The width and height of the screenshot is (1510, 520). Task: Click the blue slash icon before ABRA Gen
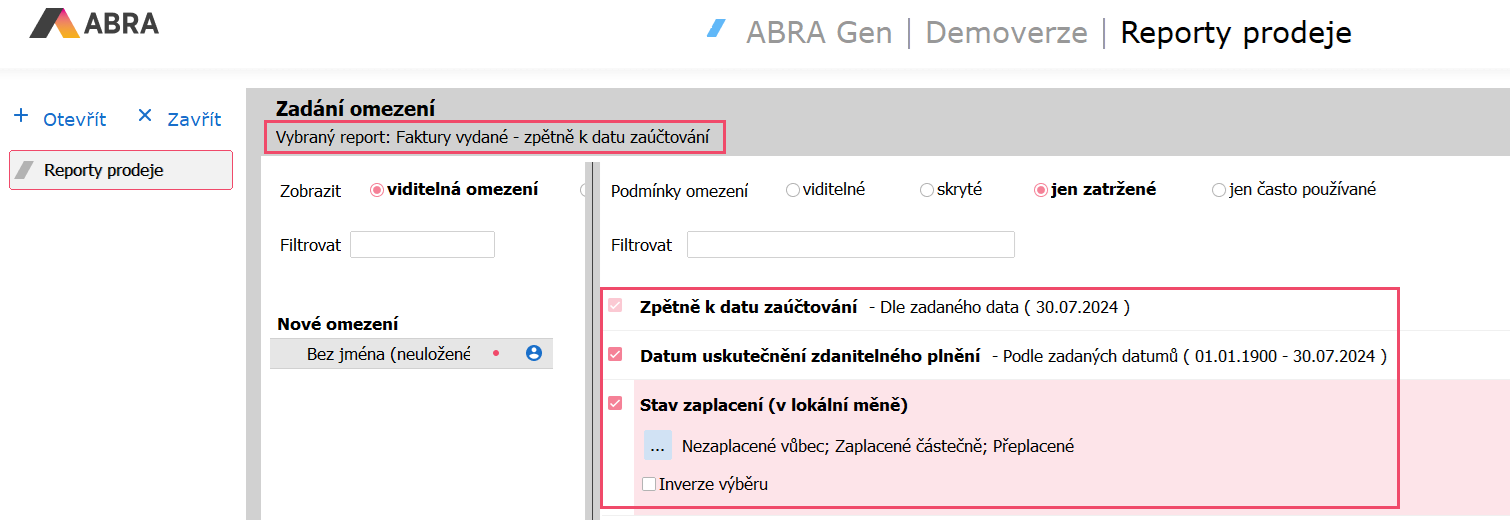pyautogui.click(x=716, y=28)
